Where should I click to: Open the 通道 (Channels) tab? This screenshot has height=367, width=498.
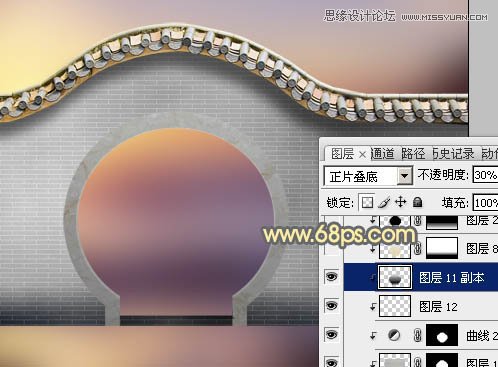(383, 154)
